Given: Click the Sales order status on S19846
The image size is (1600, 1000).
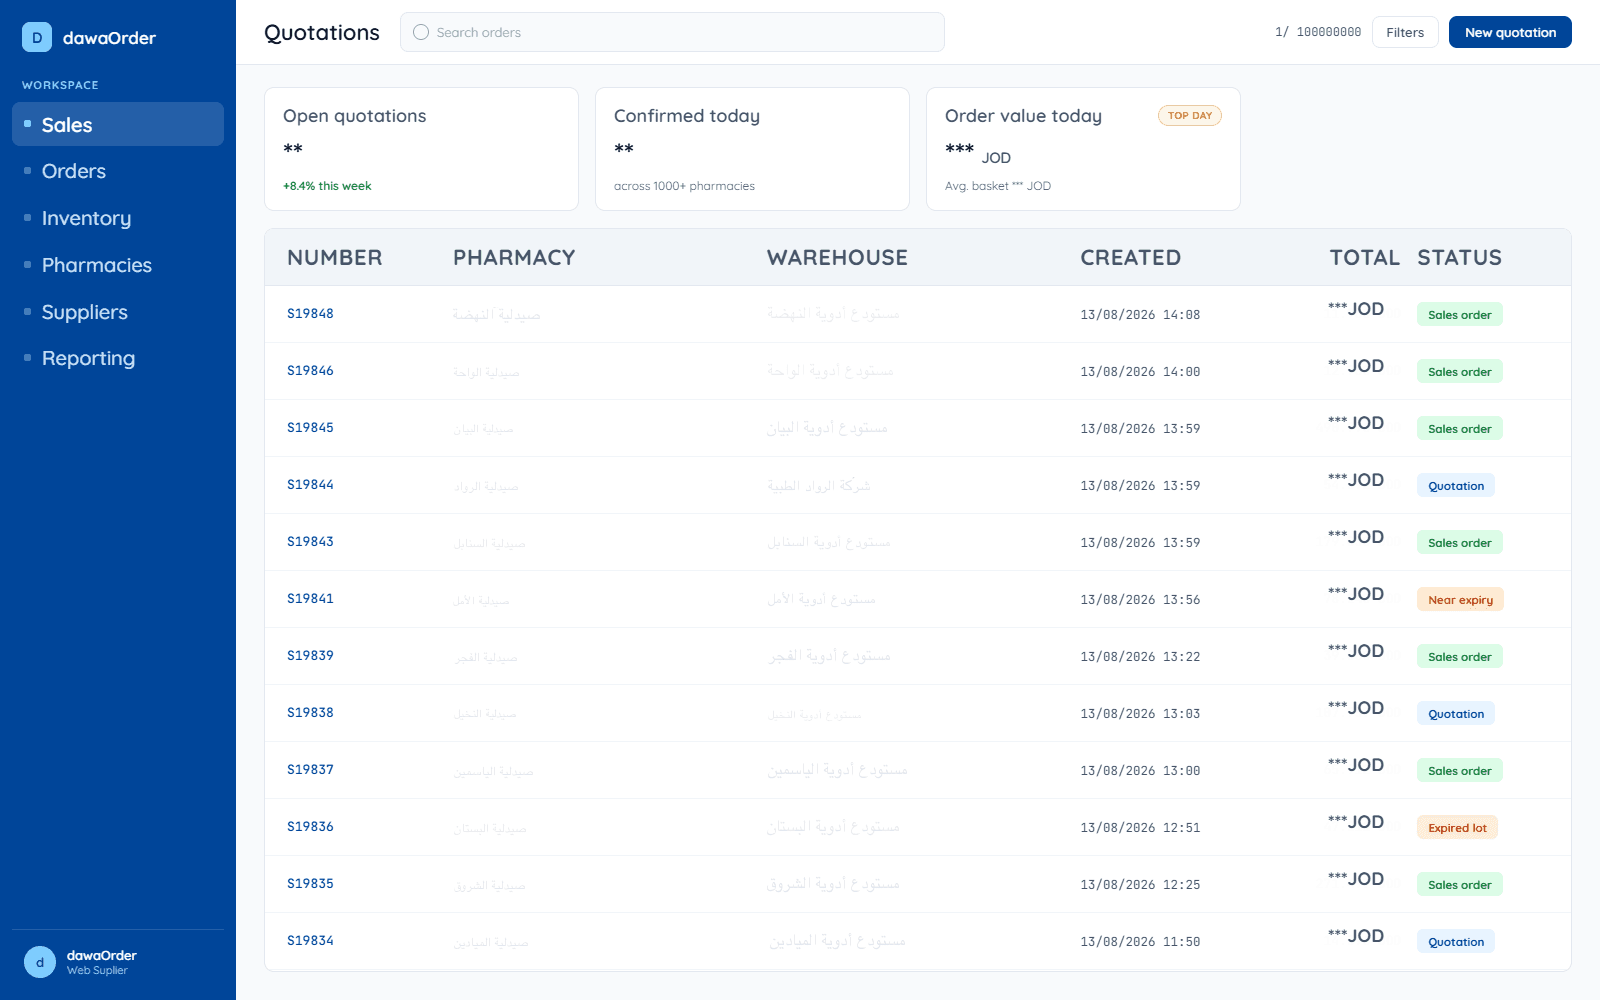Looking at the screenshot, I should click(x=1460, y=372).
